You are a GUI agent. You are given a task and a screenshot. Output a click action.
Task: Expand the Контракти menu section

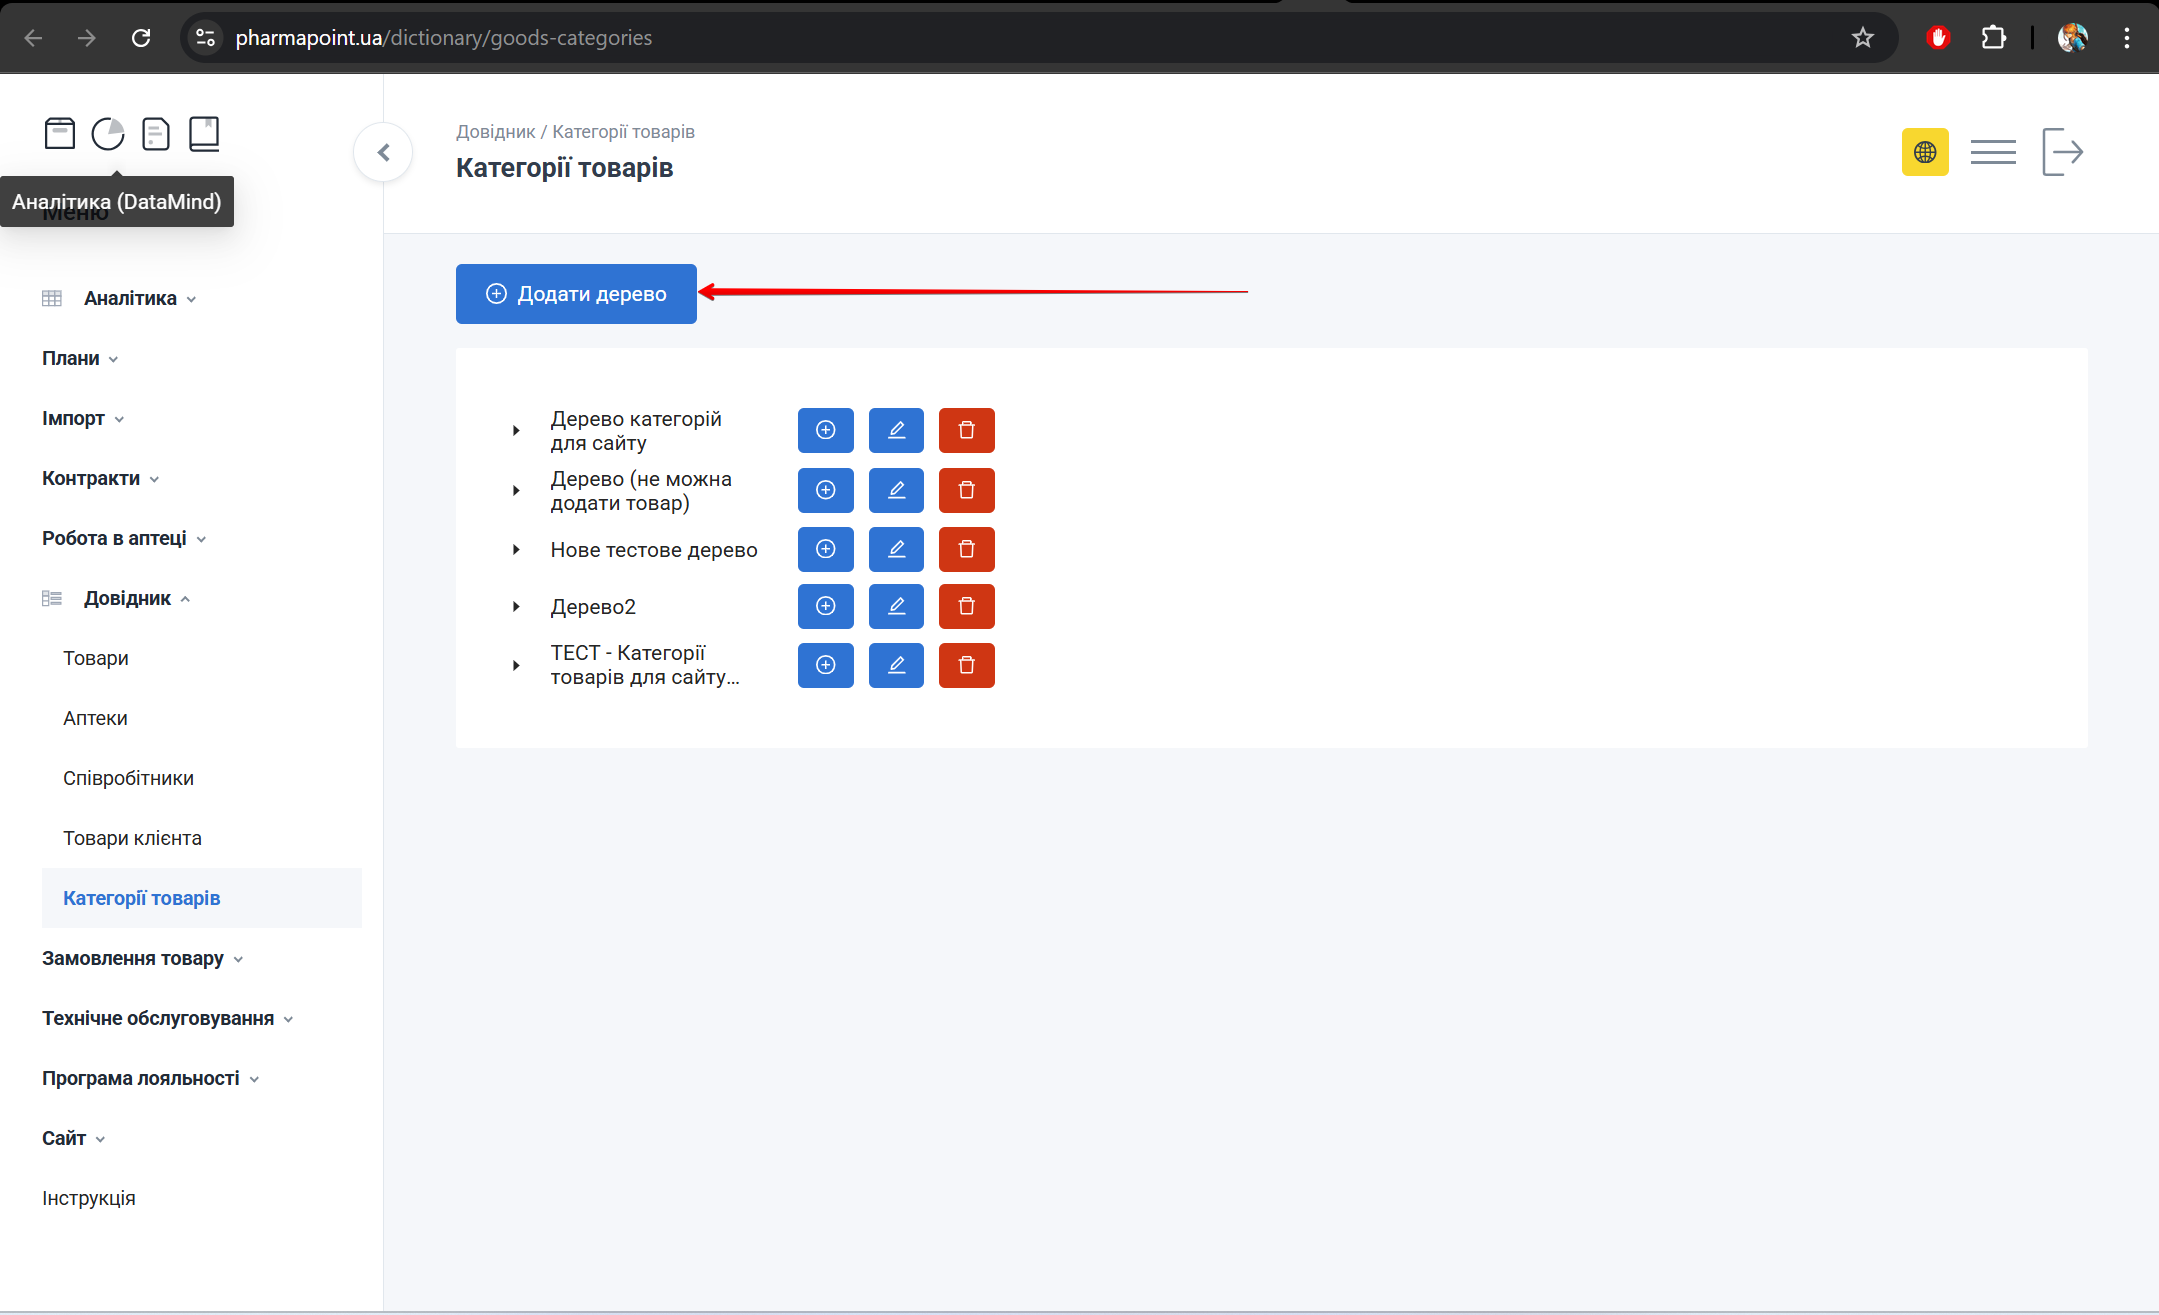tap(91, 478)
